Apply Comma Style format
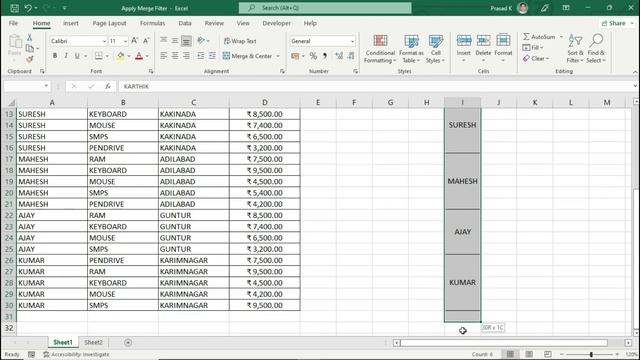Image resolution: width=640 pixels, height=360 pixels. (x=325, y=56)
